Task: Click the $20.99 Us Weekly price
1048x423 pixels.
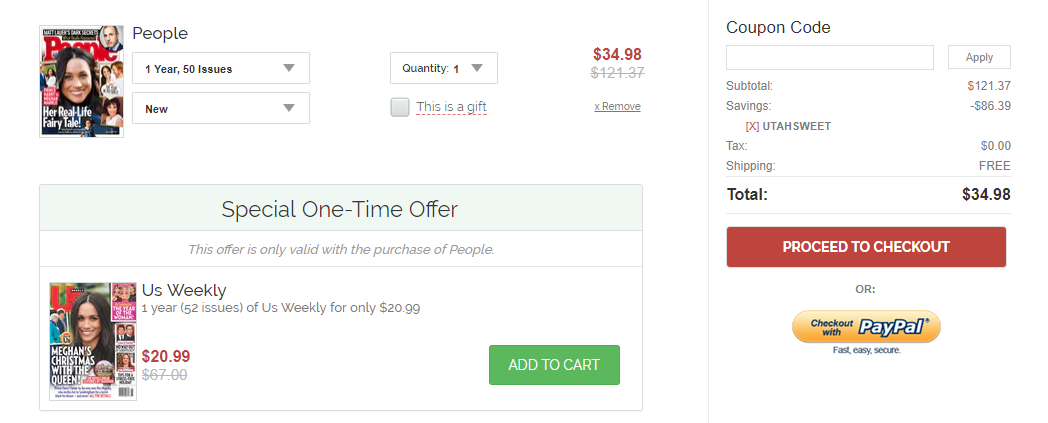Action: pyautogui.click(x=166, y=356)
